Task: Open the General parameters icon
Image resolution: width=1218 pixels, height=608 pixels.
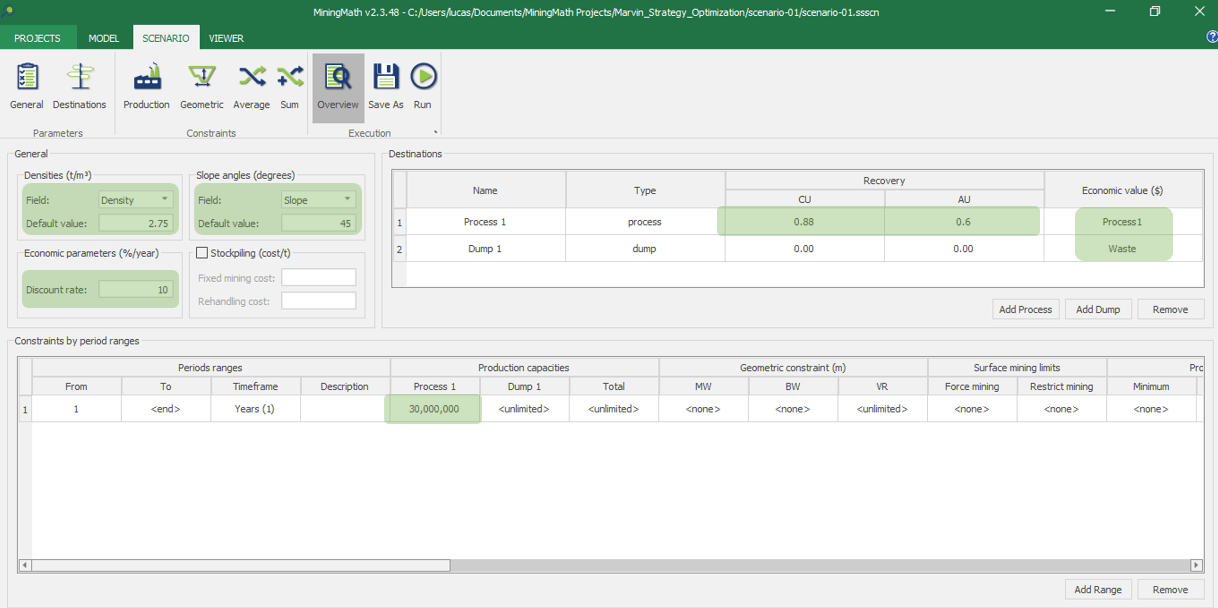Action: [x=27, y=85]
